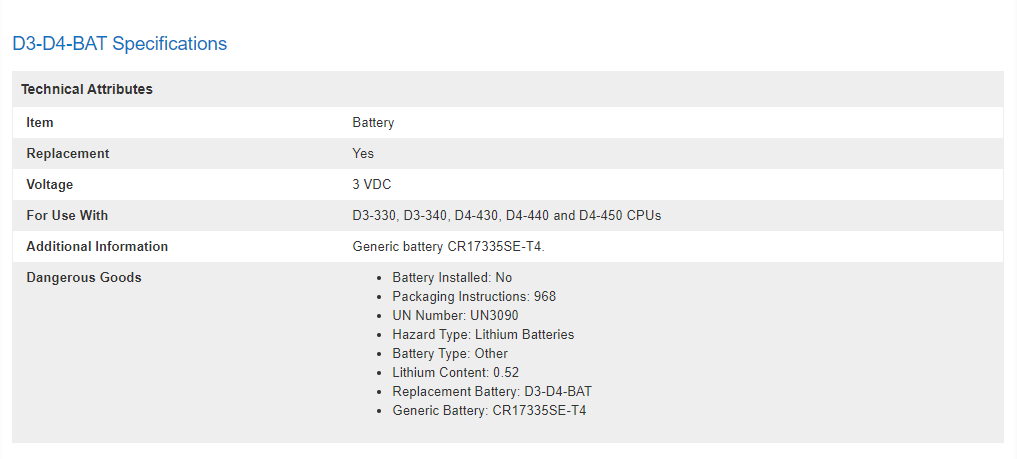Click the For Use With label

pos(67,216)
